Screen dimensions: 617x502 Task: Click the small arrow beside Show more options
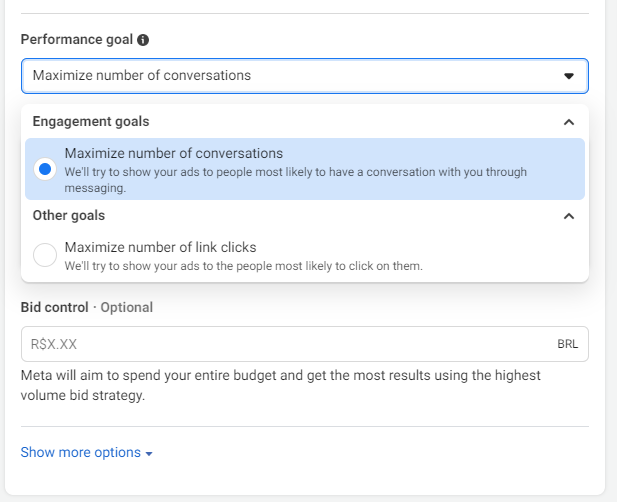point(149,454)
